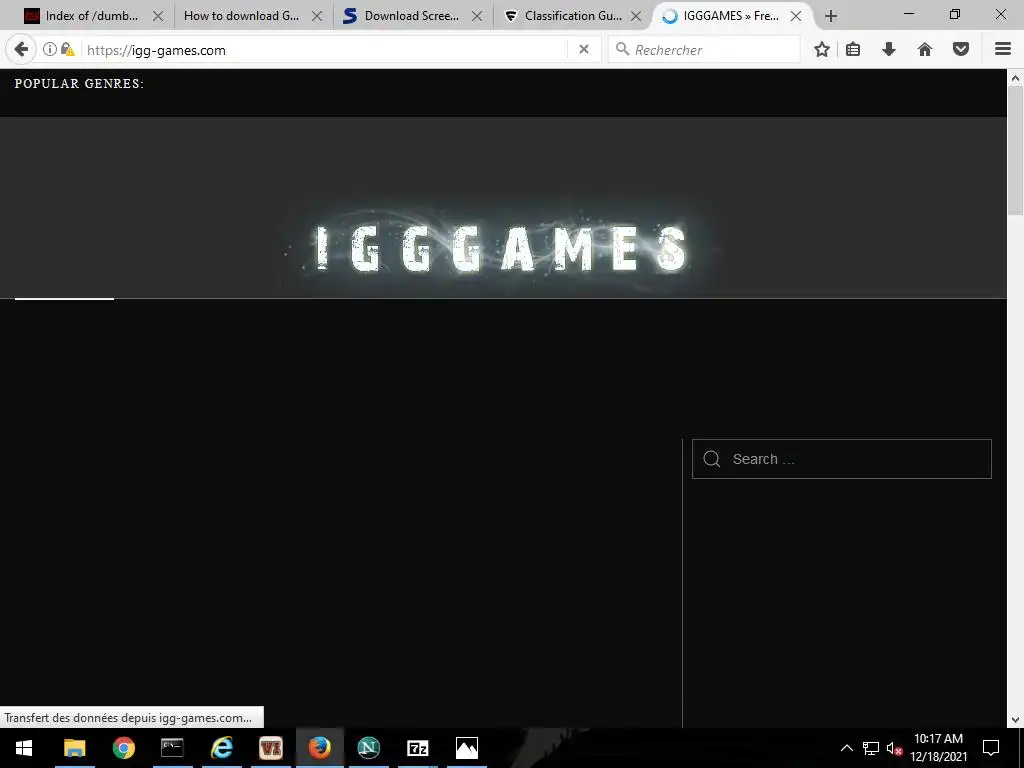
Task: Open network status tray icon
Action: pyautogui.click(x=871, y=748)
